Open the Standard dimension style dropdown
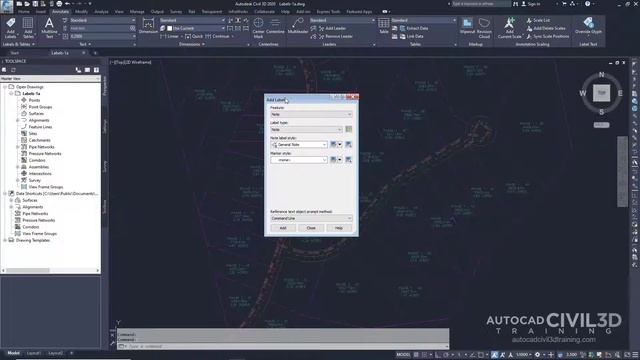 [192, 20]
